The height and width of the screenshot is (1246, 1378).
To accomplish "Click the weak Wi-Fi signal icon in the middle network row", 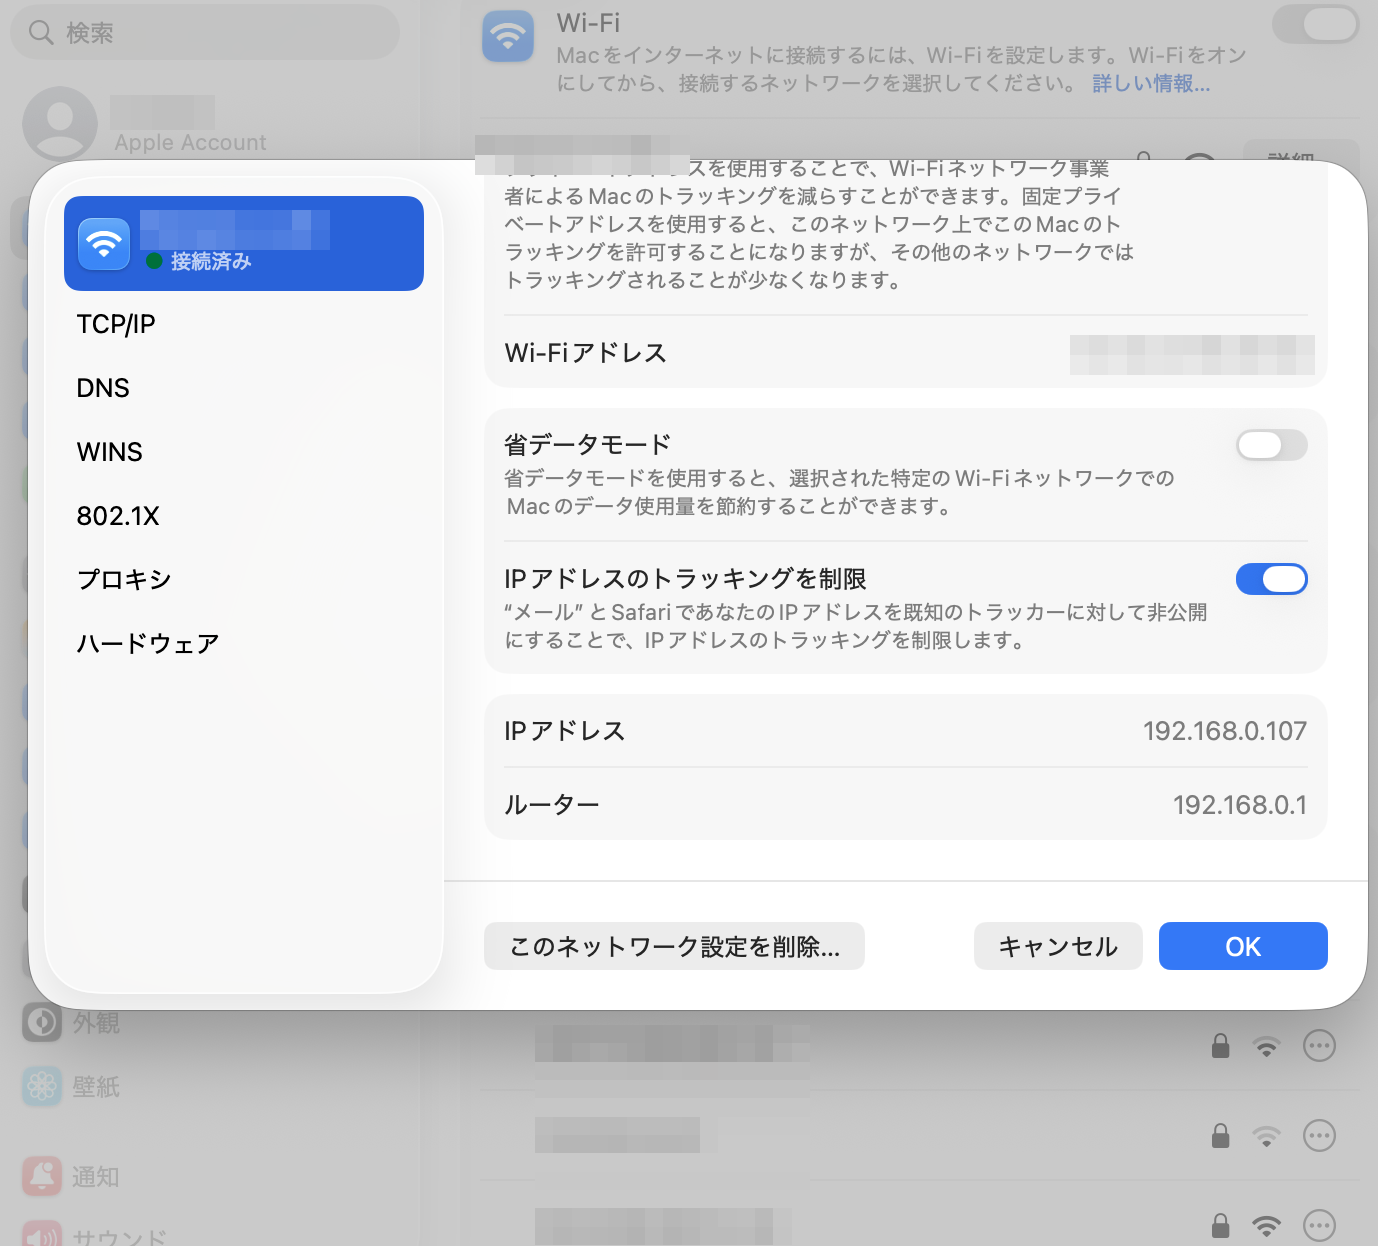I will [1266, 1136].
